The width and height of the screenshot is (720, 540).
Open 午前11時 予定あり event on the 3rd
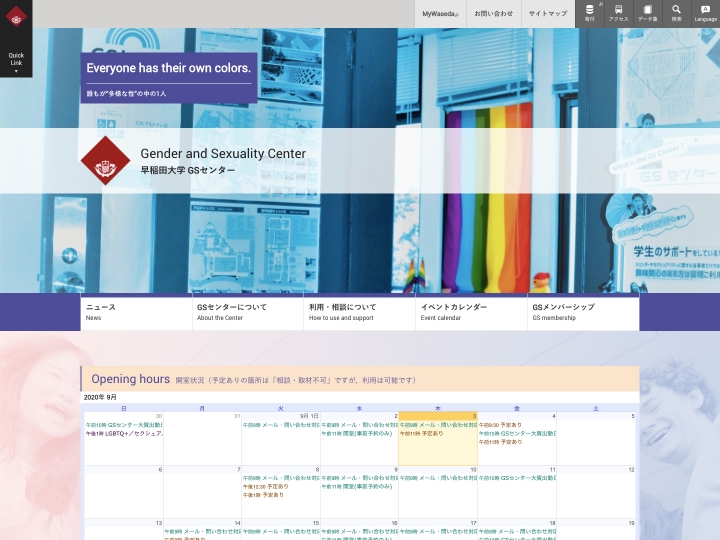(x=422, y=433)
